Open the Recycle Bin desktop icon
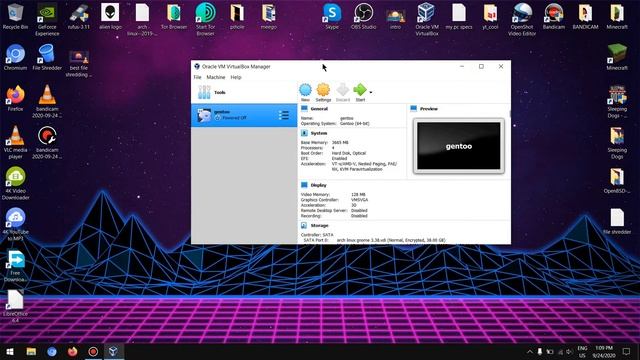The height and width of the screenshot is (360, 640). [16, 17]
